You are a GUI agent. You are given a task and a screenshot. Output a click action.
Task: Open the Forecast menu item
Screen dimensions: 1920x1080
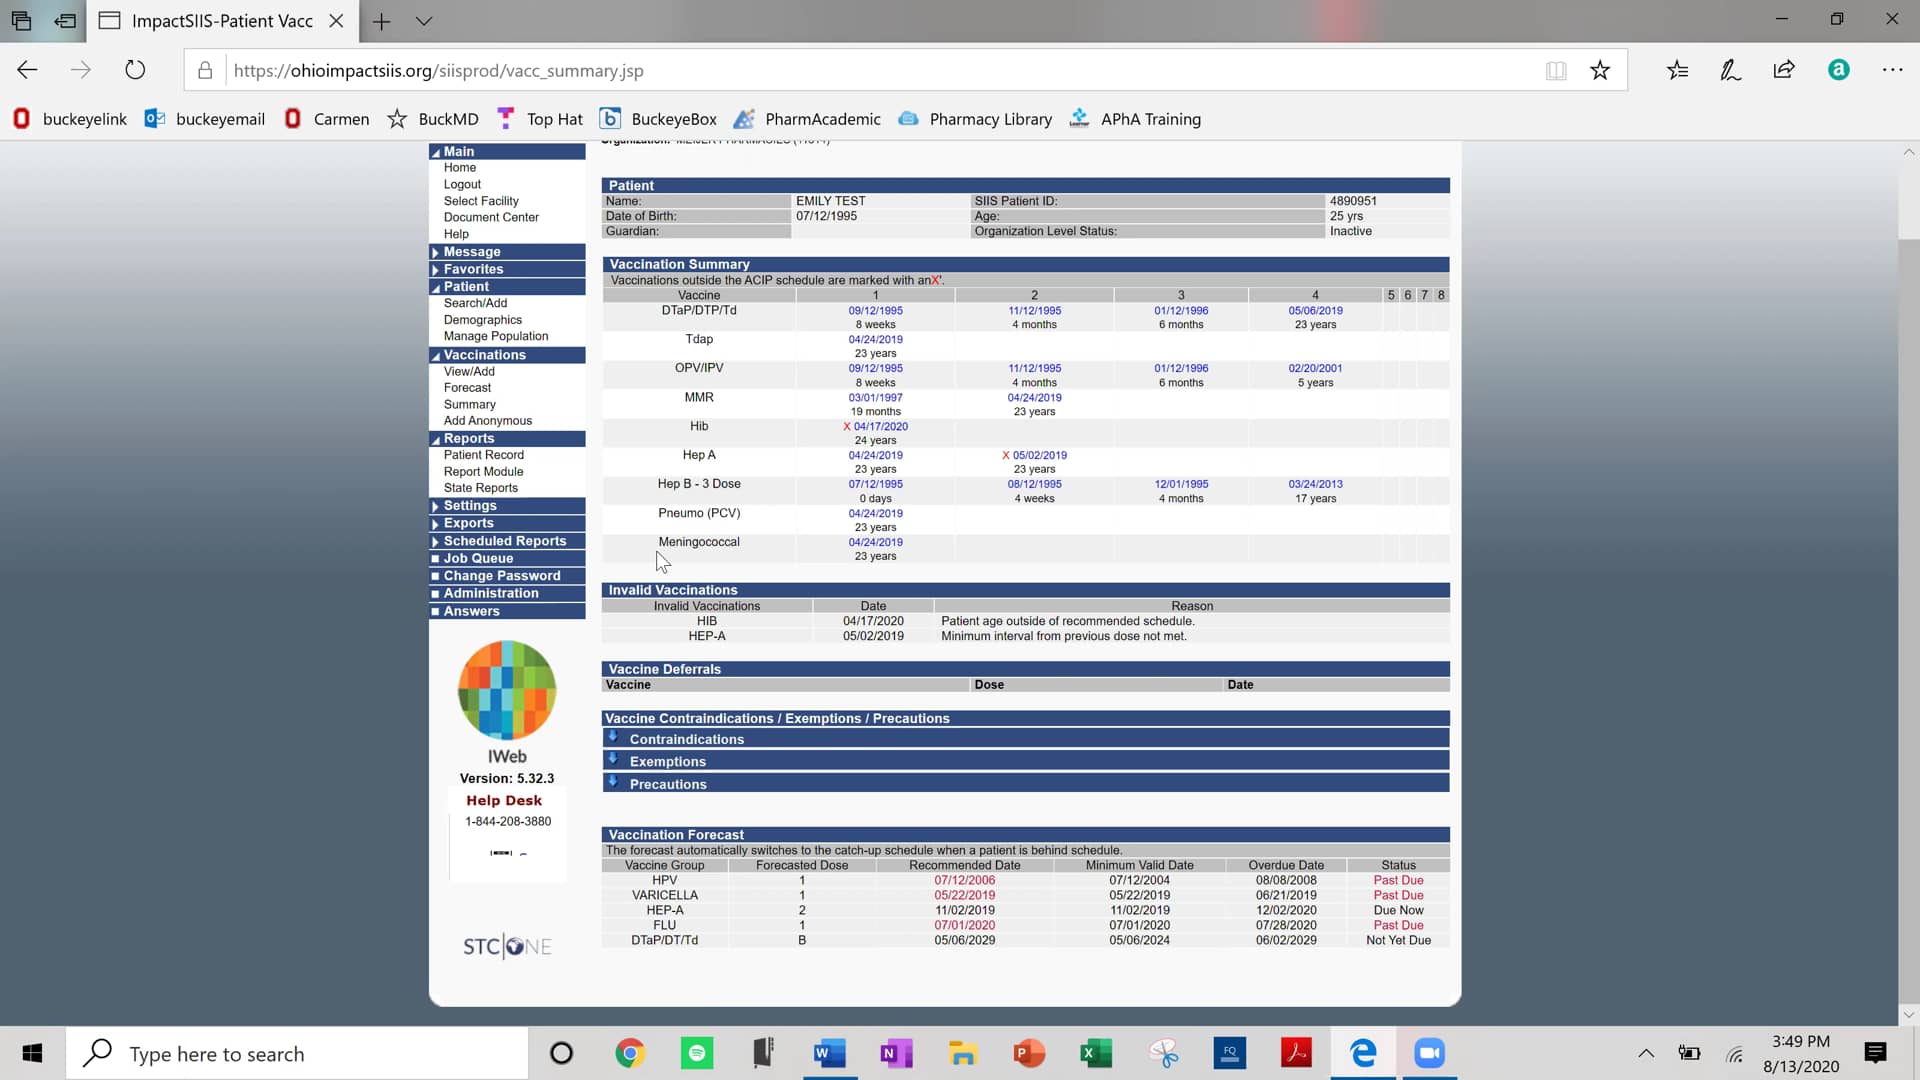coord(467,388)
